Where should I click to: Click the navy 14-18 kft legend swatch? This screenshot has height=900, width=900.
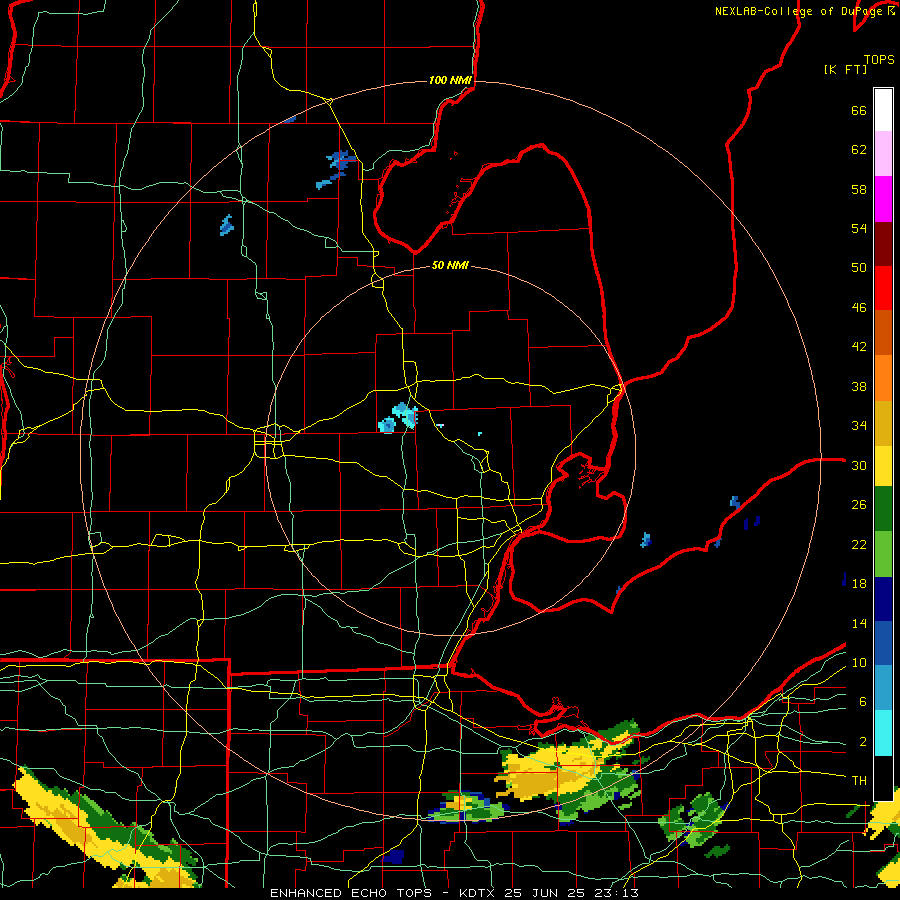pyautogui.click(x=883, y=599)
